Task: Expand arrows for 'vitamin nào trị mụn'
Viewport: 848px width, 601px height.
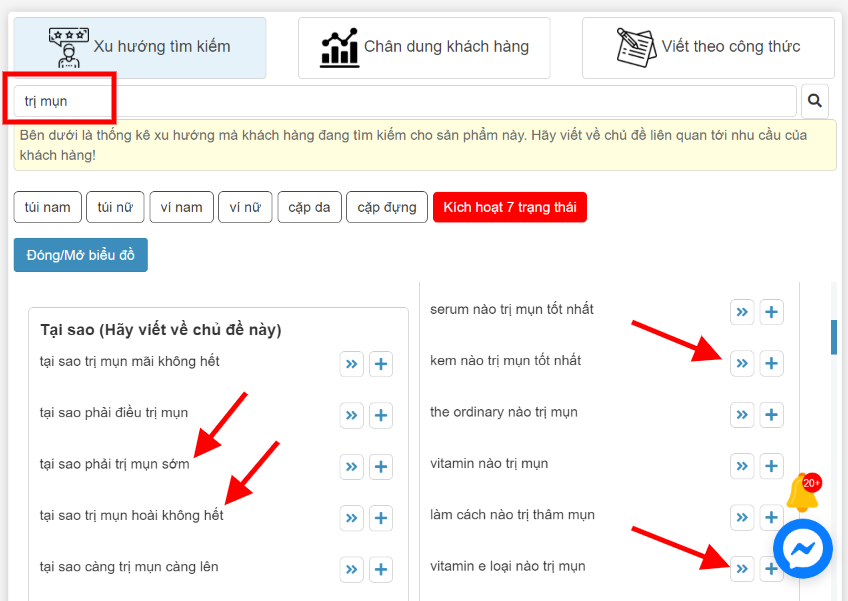Action: click(x=742, y=466)
